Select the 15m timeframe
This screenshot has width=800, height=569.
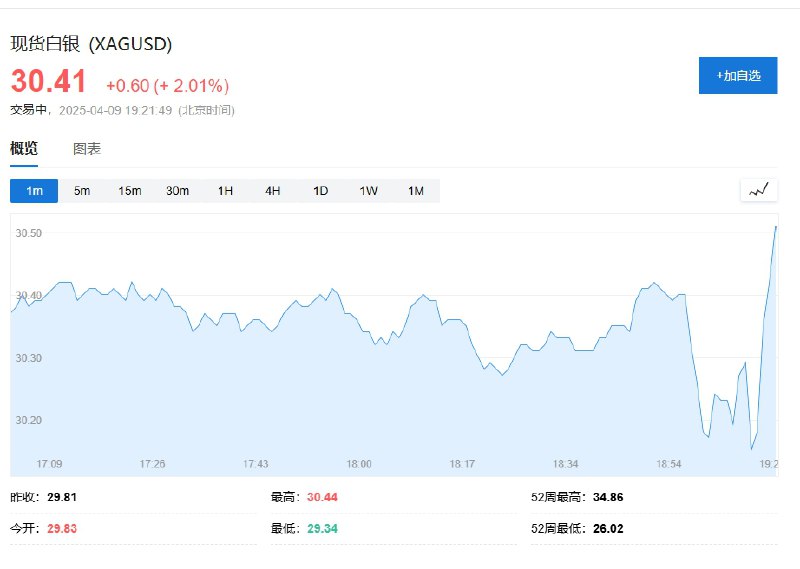point(130,191)
